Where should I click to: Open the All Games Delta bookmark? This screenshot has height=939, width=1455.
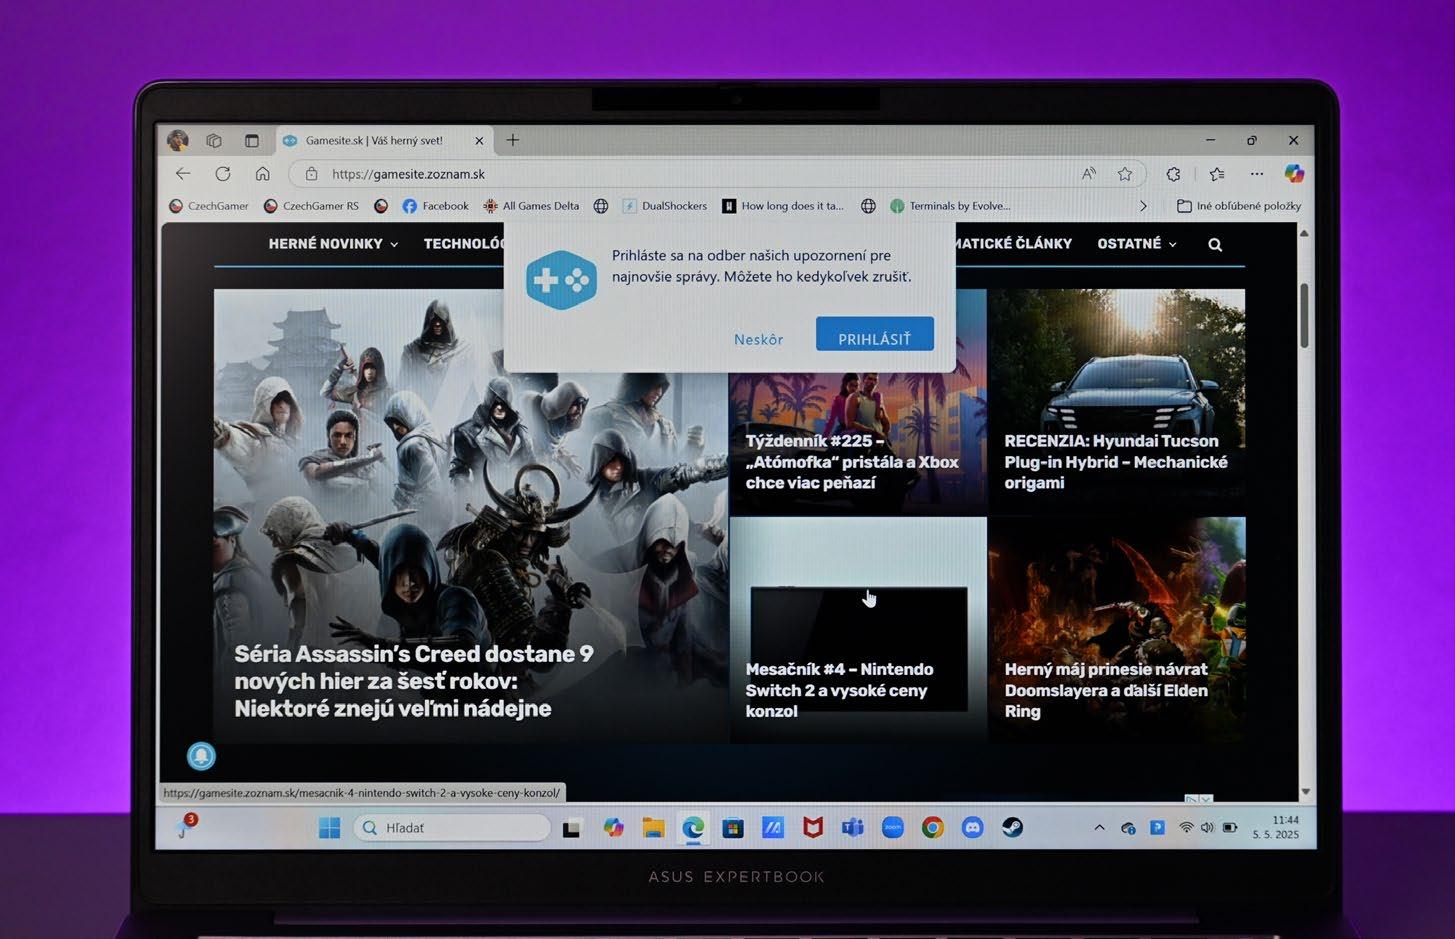pyautogui.click(x=531, y=206)
